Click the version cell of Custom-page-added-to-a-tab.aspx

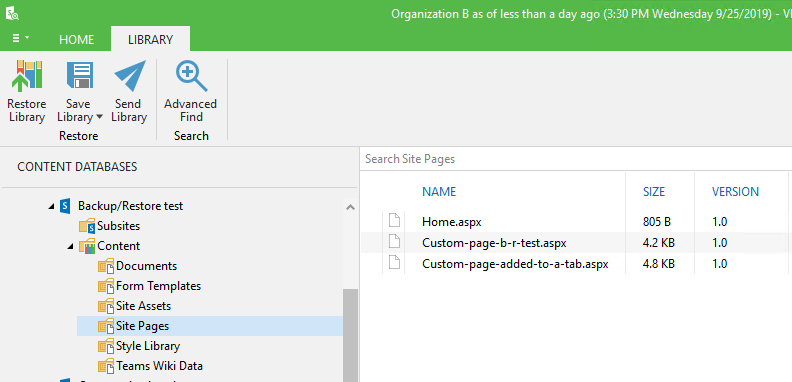click(x=719, y=264)
